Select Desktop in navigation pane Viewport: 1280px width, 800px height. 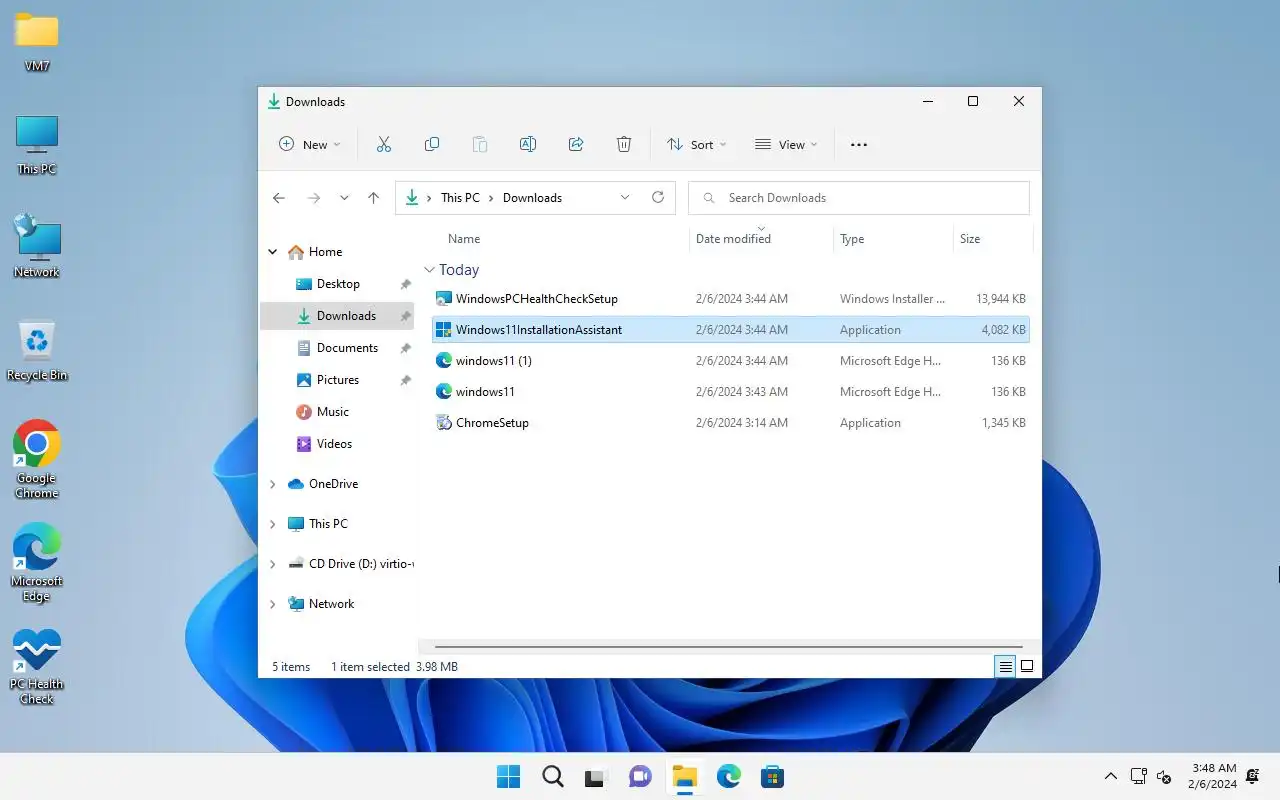[x=337, y=284]
